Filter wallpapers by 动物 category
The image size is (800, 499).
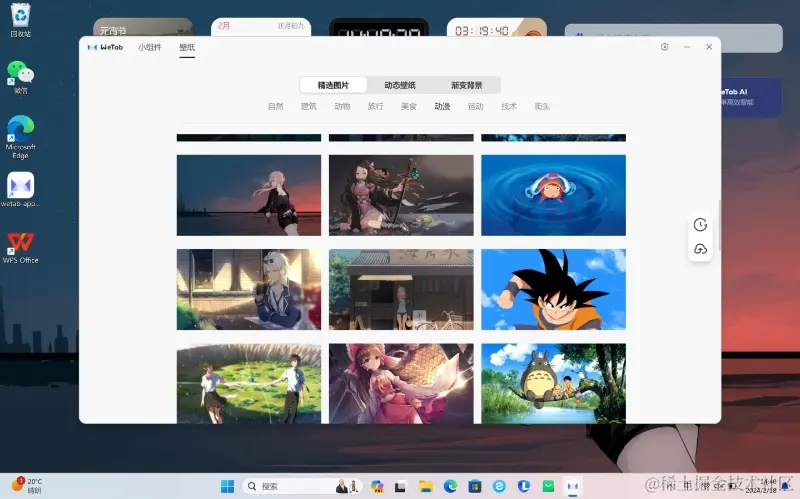(x=342, y=106)
